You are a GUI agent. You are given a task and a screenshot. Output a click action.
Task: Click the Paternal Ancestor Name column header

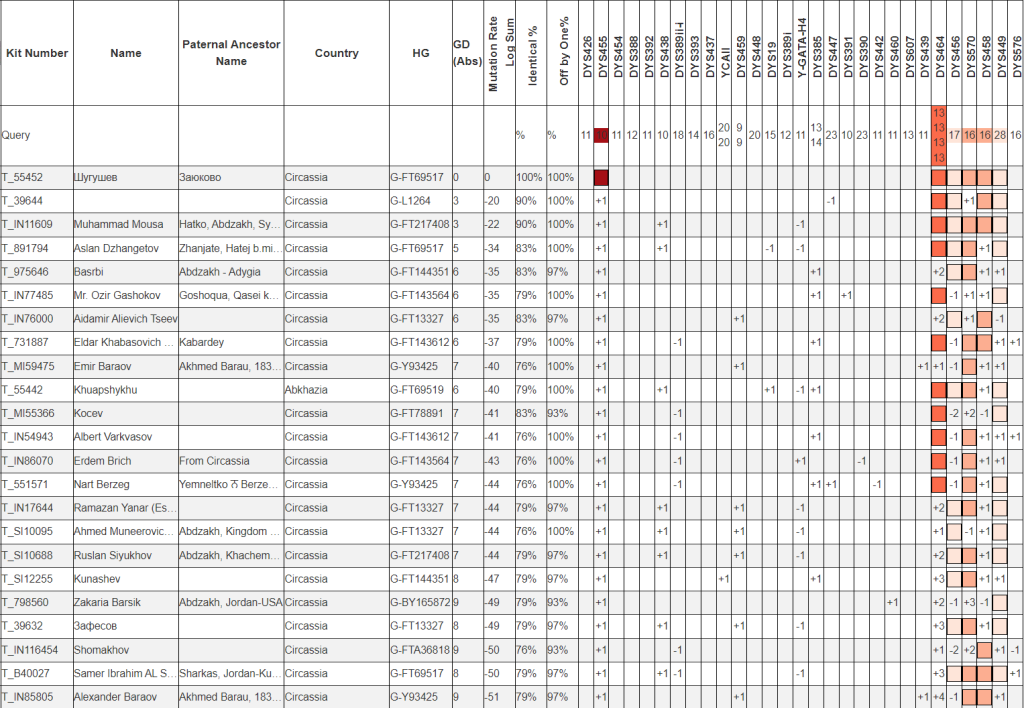tap(231, 53)
